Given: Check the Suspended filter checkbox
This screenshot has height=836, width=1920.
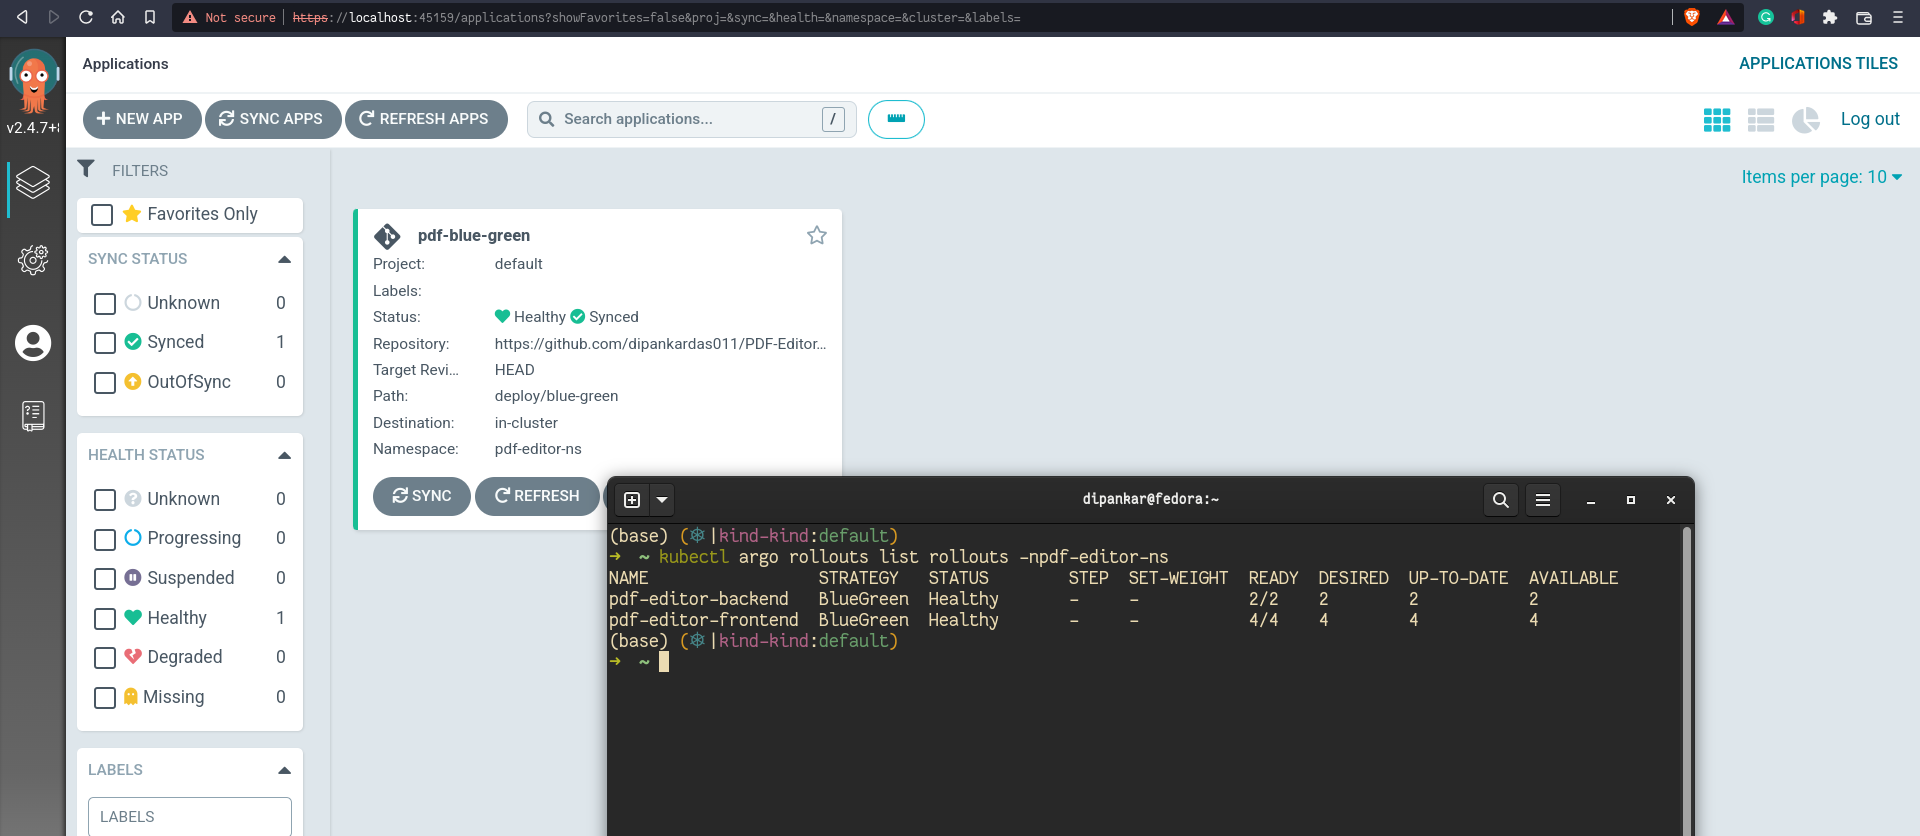Looking at the screenshot, I should [x=105, y=579].
